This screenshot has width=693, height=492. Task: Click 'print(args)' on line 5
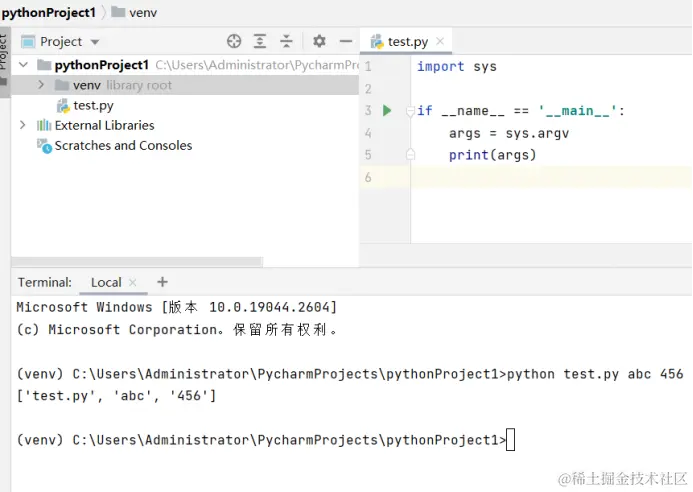tap(492, 155)
